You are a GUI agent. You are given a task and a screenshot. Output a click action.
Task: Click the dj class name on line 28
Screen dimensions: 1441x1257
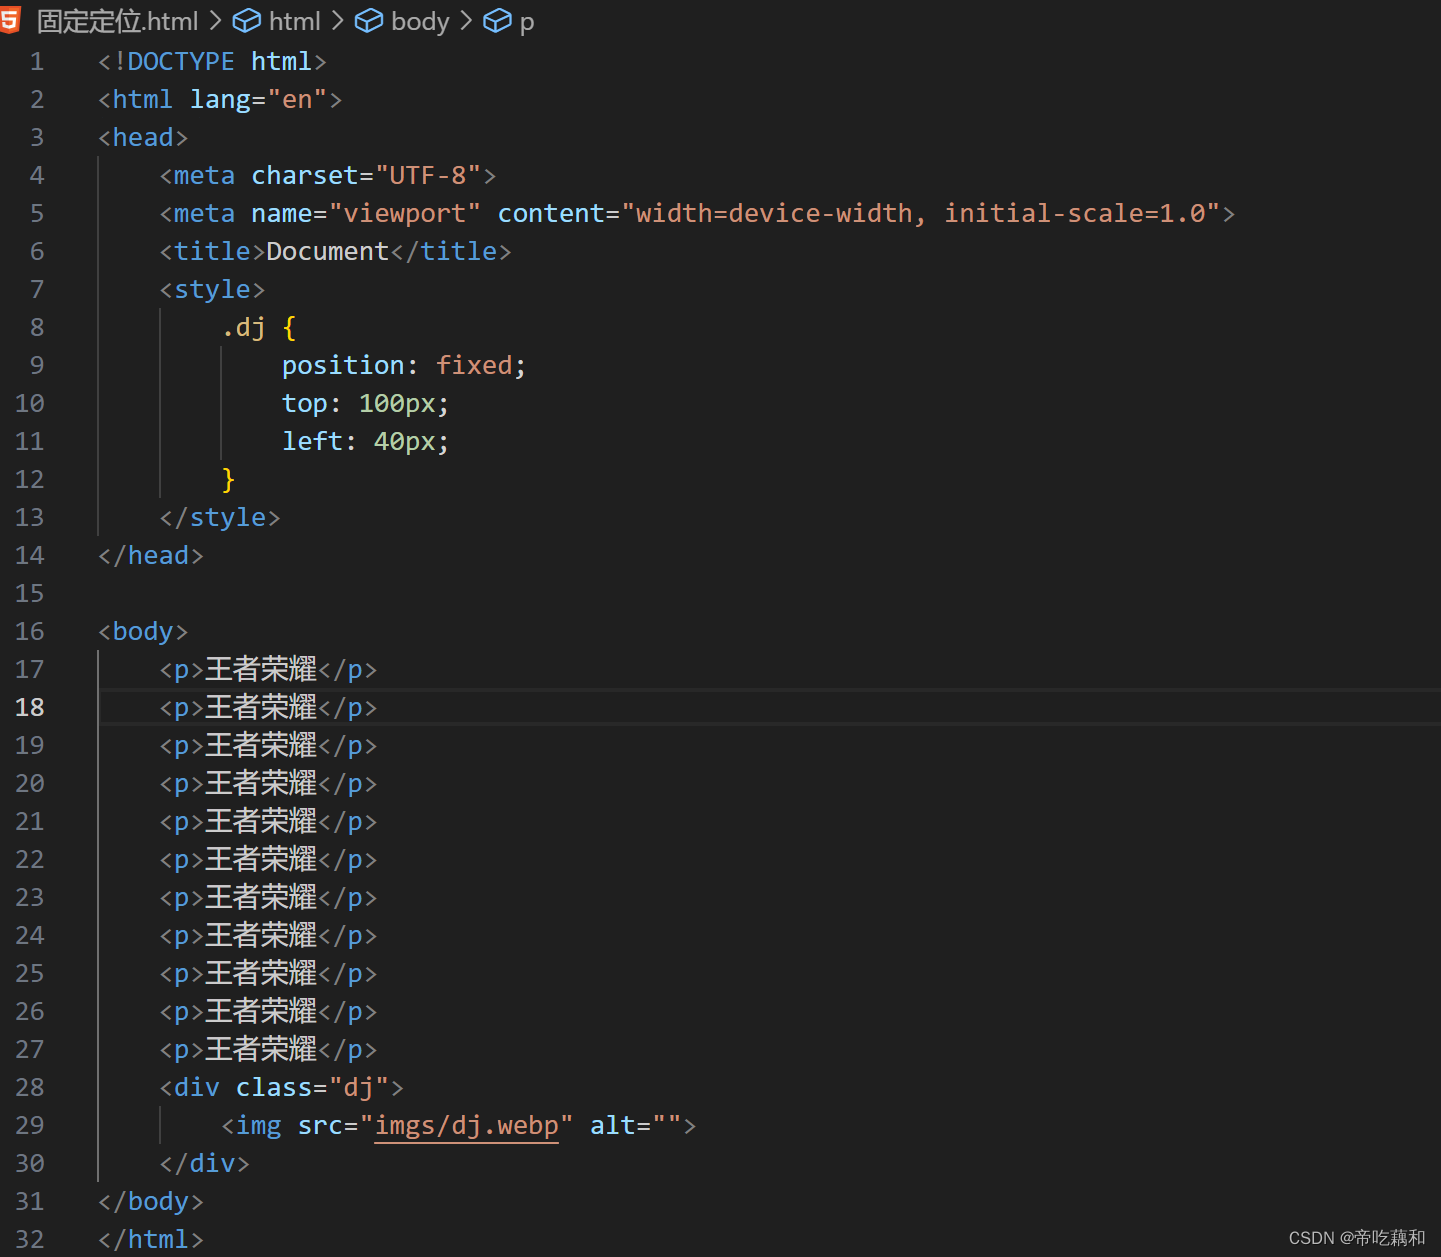point(360,1087)
